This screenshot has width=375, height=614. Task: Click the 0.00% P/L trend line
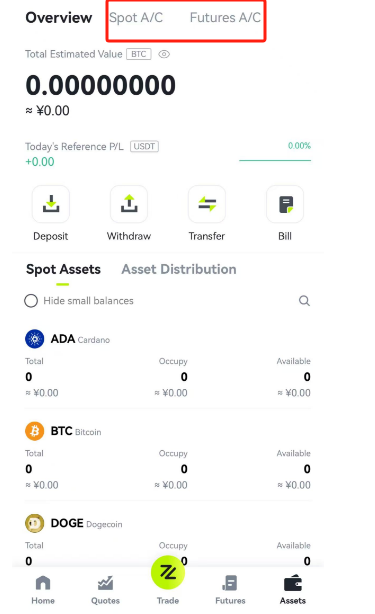(275, 160)
